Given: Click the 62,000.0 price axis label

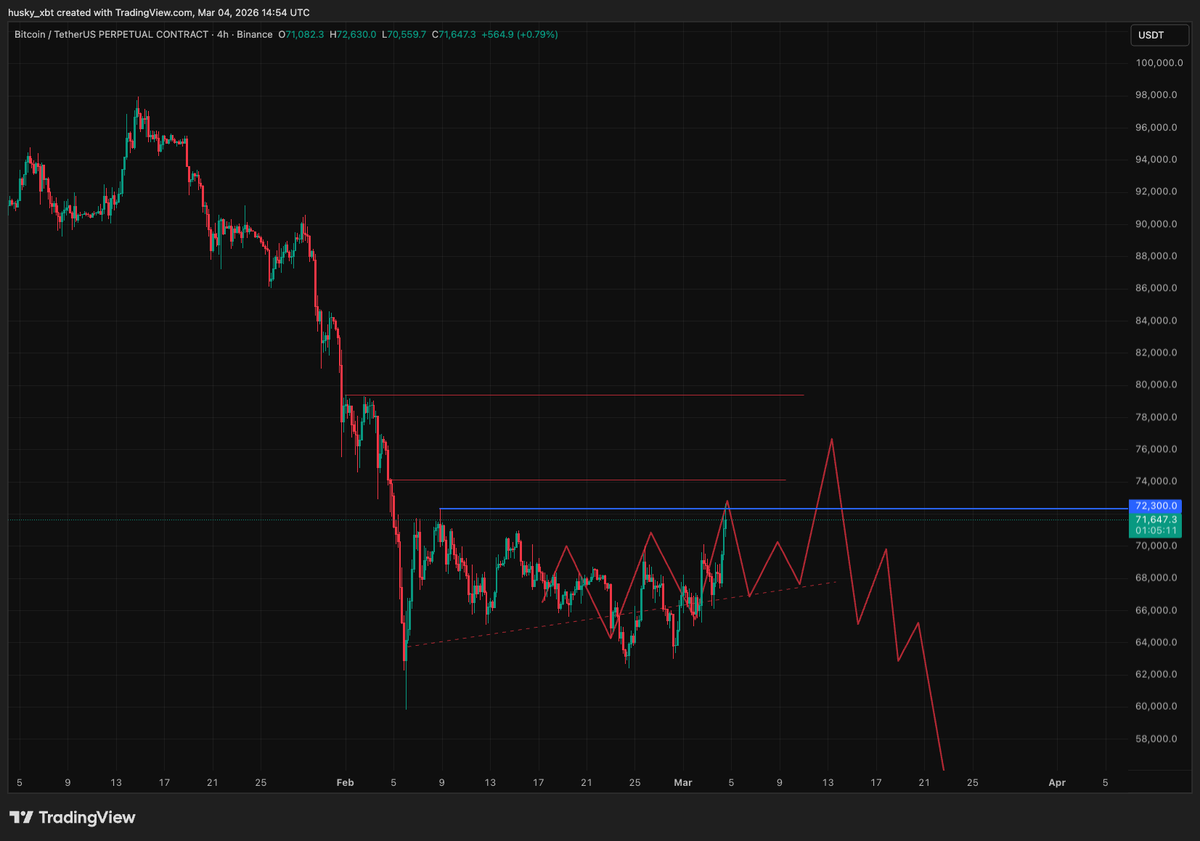Looking at the screenshot, I should [1158, 674].
